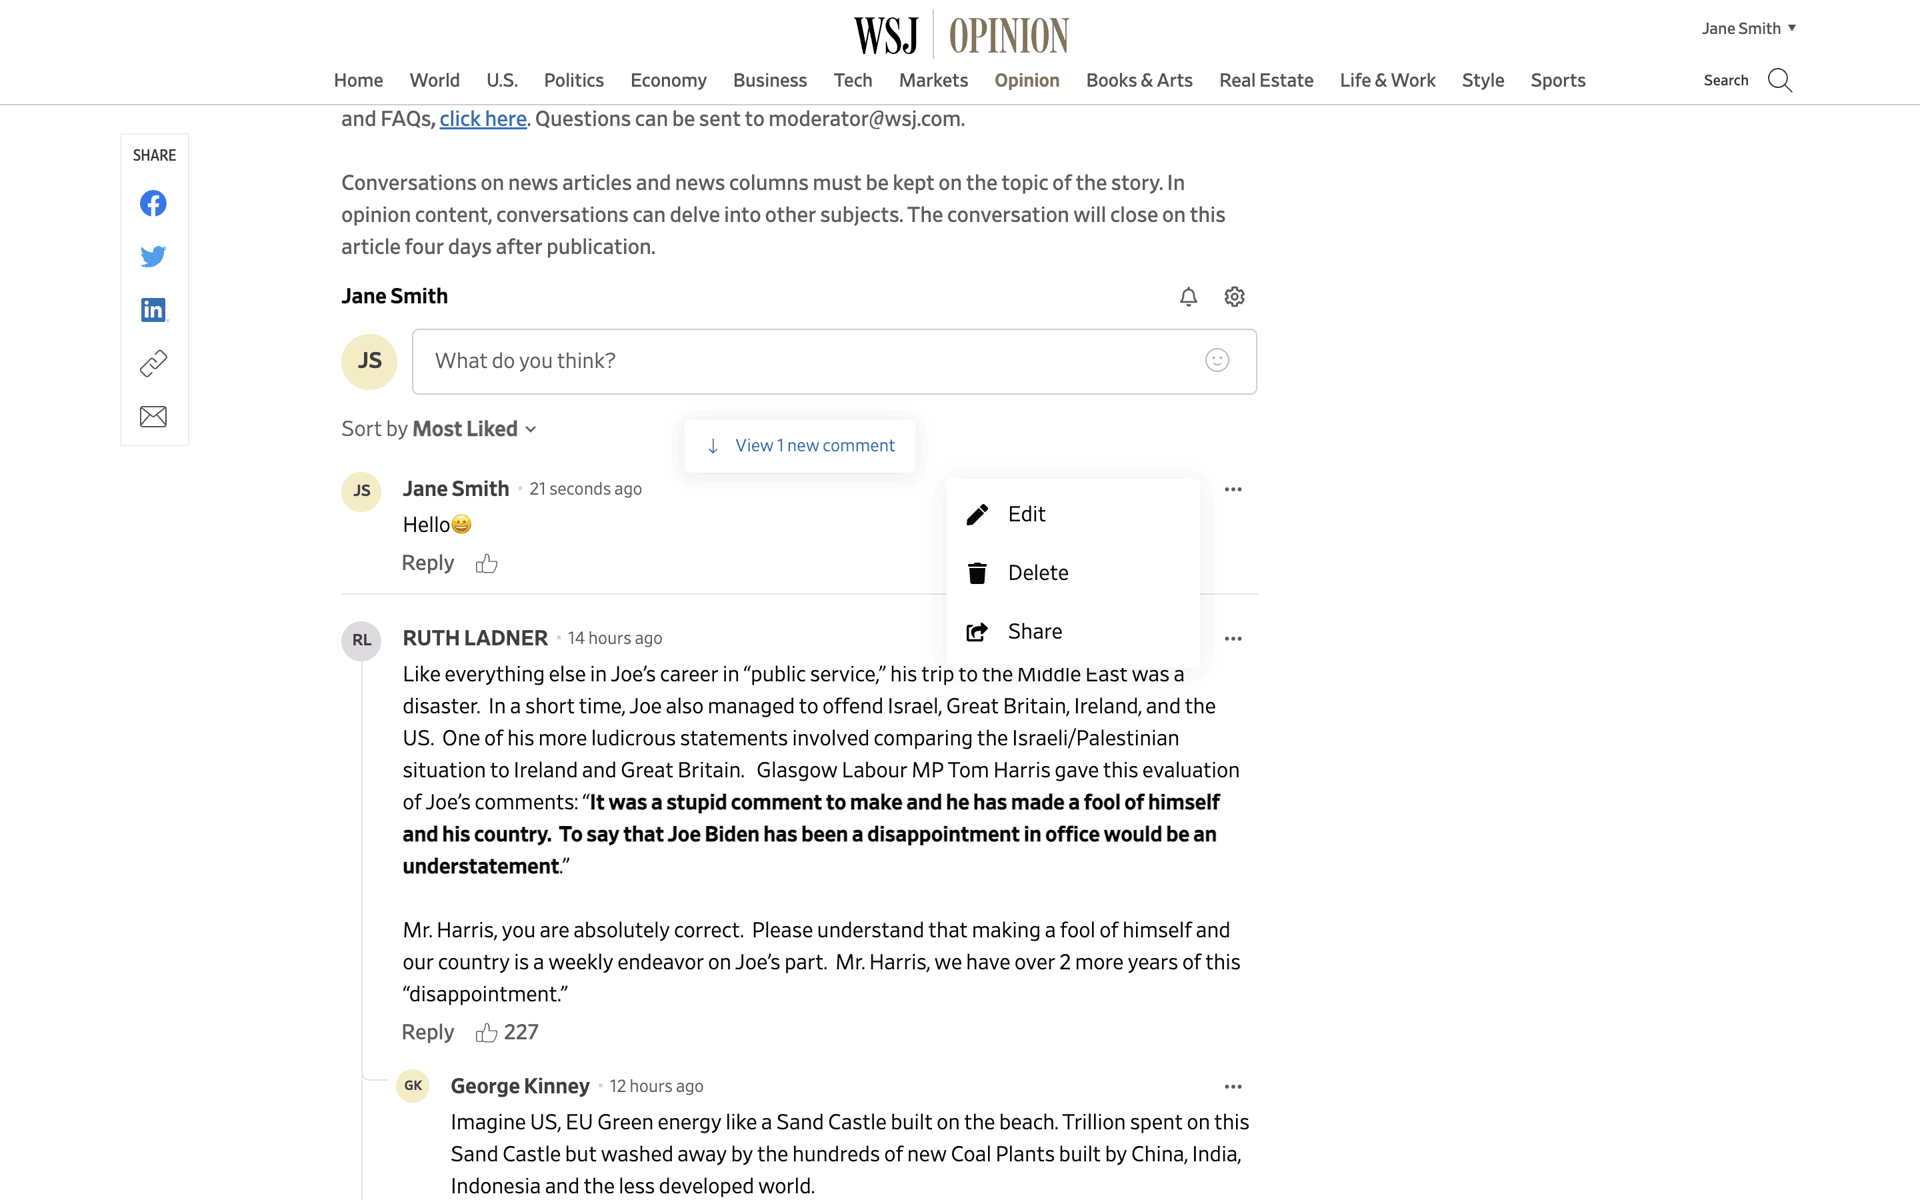The image size is (1920, 1200).
Task: Click the Search label
Action: click(1726, 80)
